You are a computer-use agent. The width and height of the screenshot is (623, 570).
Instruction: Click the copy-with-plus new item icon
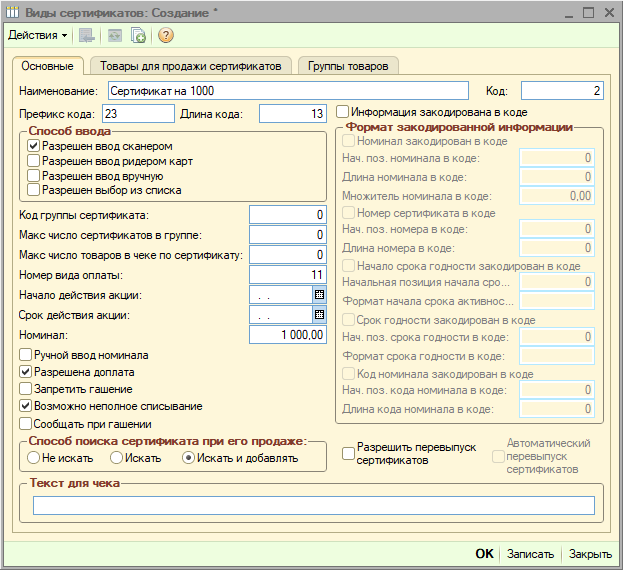click(138, 35)
